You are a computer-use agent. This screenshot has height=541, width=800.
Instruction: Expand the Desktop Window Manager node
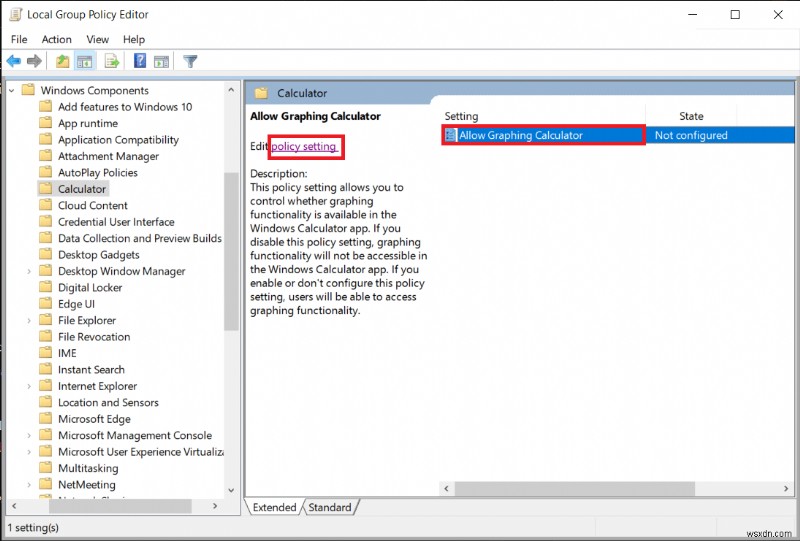pyautogui.click(x=29, y=272)
